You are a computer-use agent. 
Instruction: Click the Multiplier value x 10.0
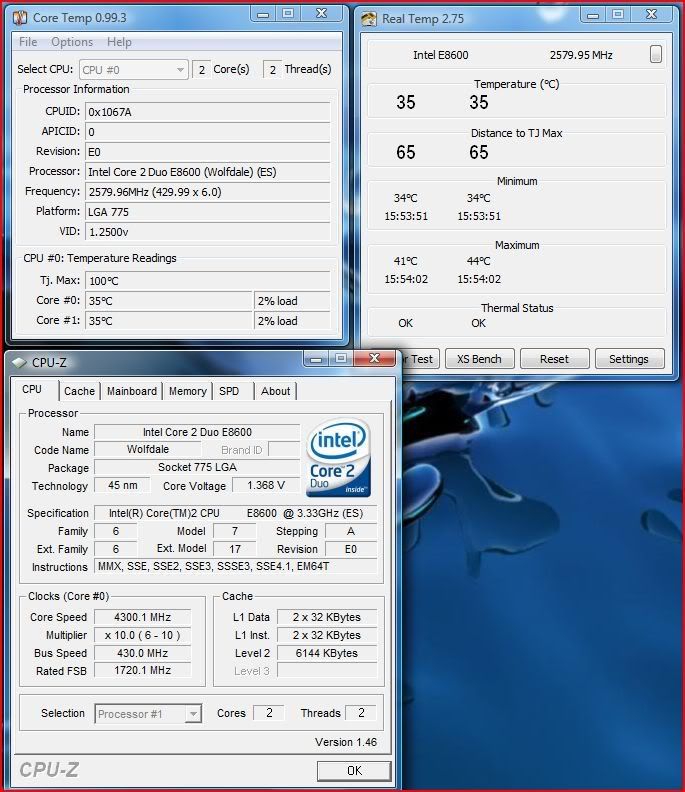click(x=142, y=635)
